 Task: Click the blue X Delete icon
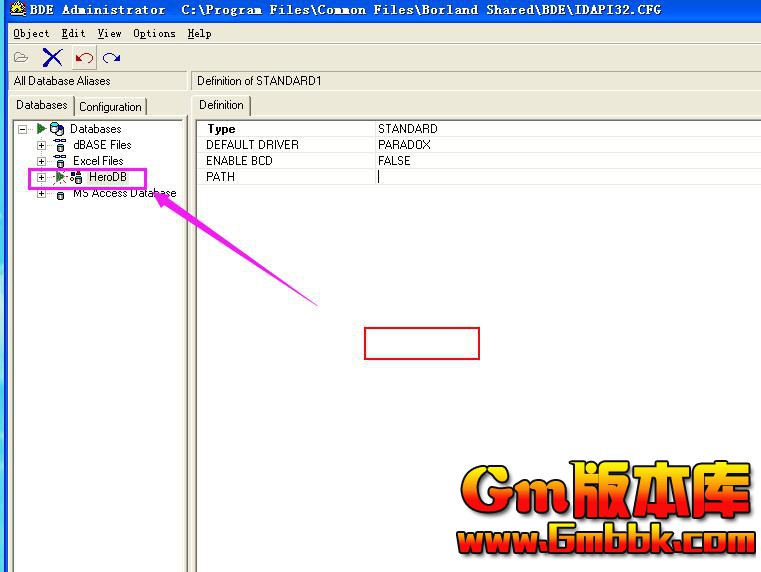point(52,58)
